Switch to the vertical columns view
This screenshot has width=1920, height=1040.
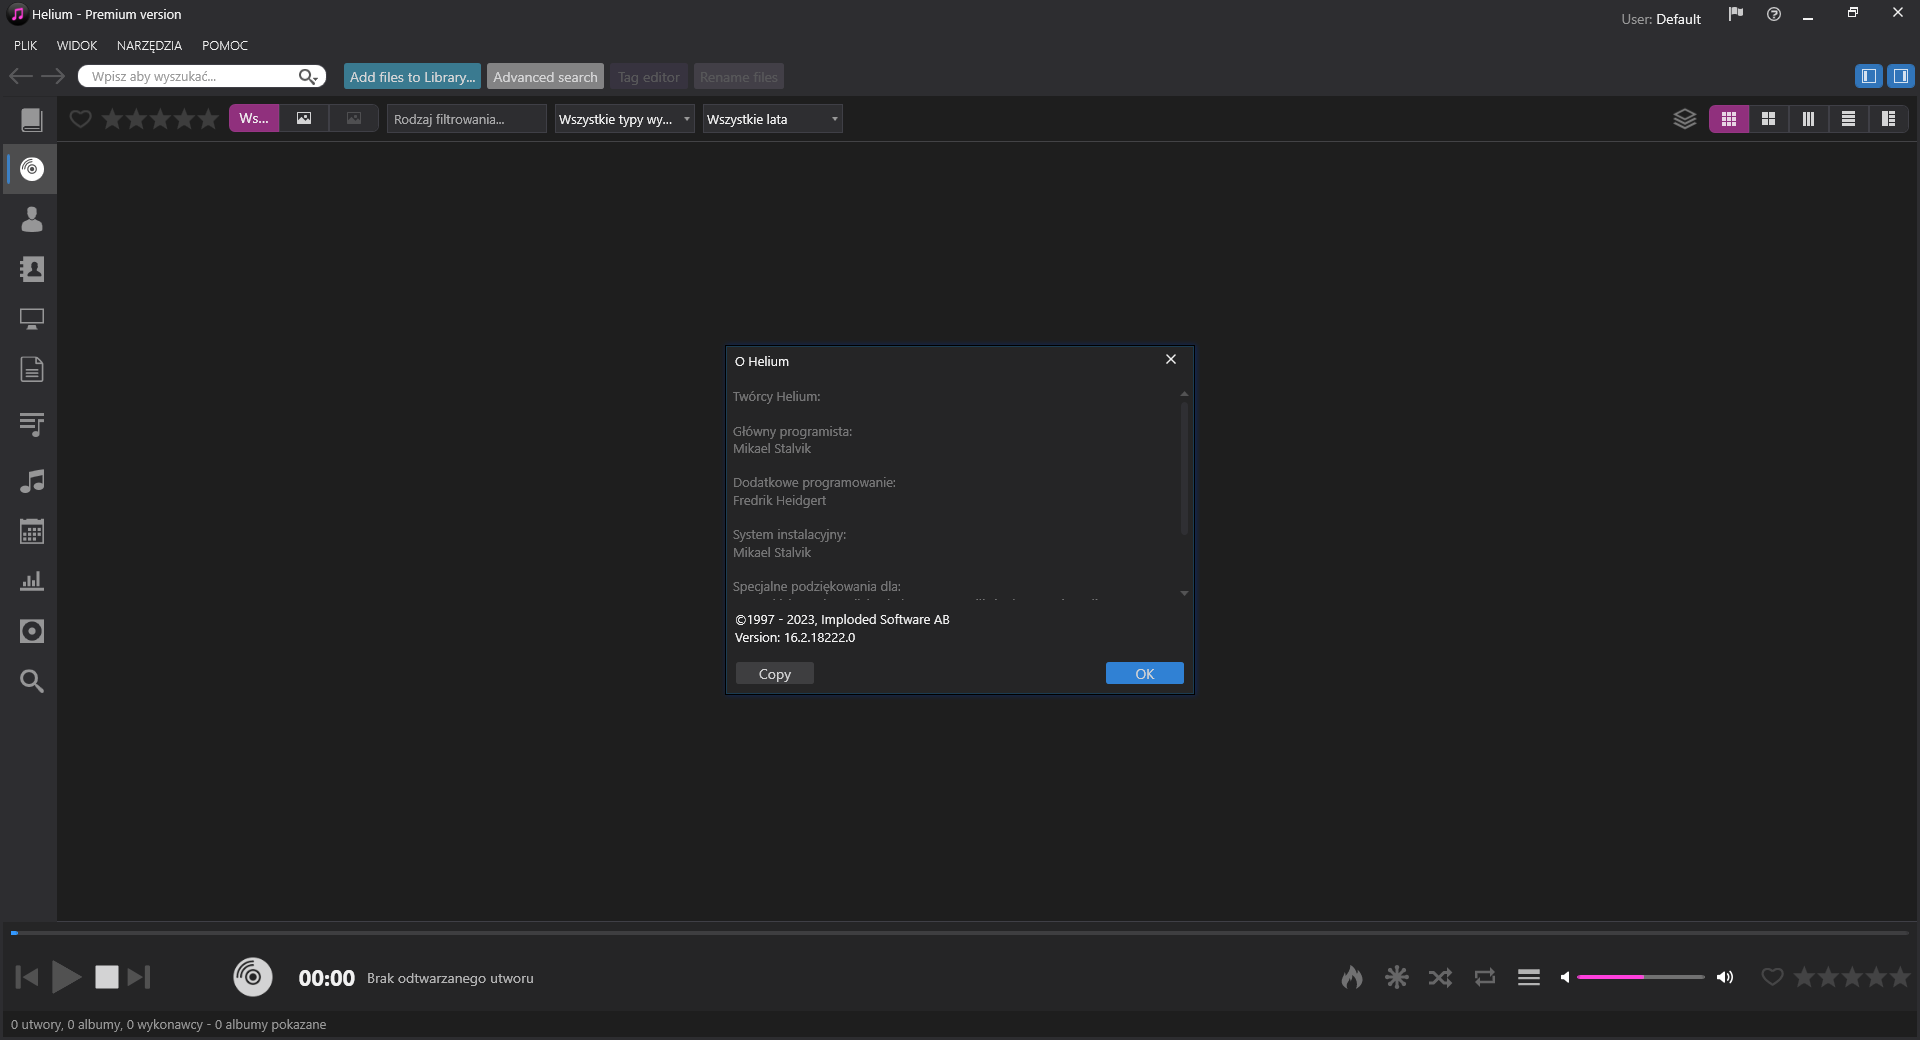click(1809, 119)
